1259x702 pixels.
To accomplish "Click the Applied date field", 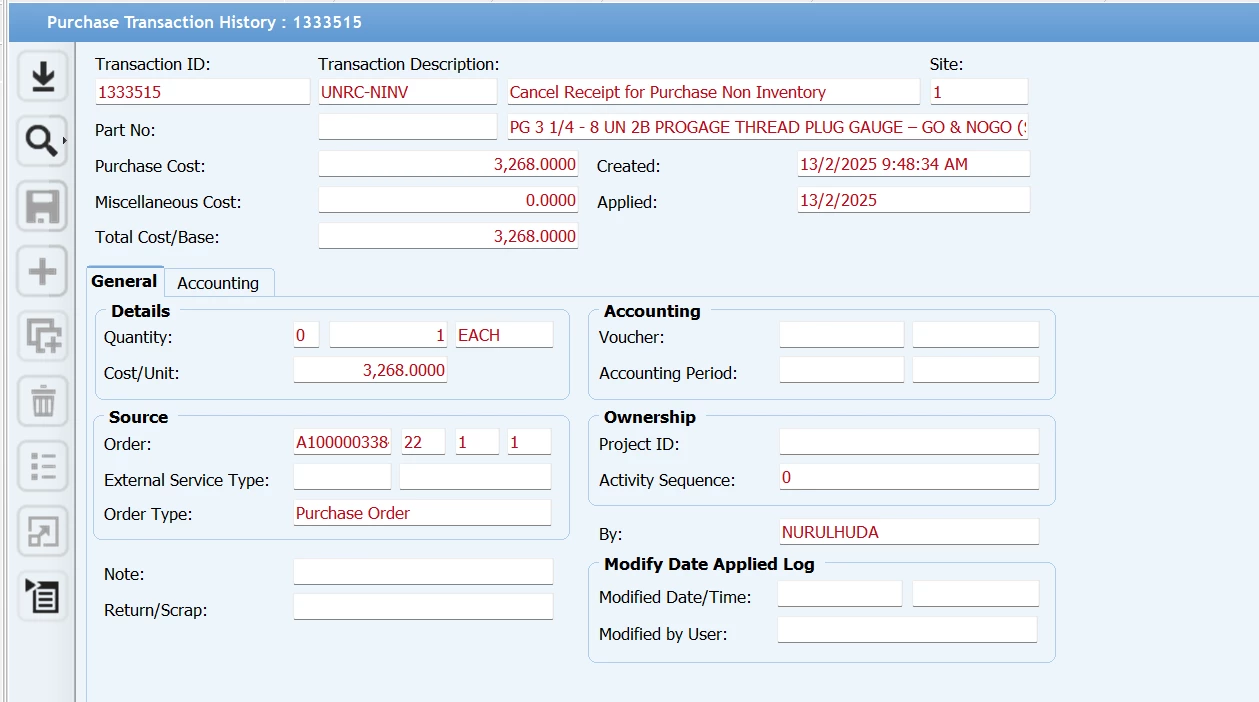I will [x=913, y=200].
